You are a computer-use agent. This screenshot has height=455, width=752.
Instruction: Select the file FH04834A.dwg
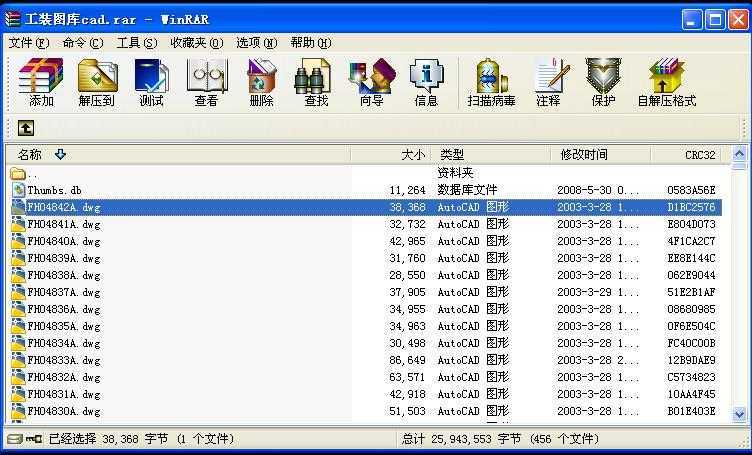point(64,343)
